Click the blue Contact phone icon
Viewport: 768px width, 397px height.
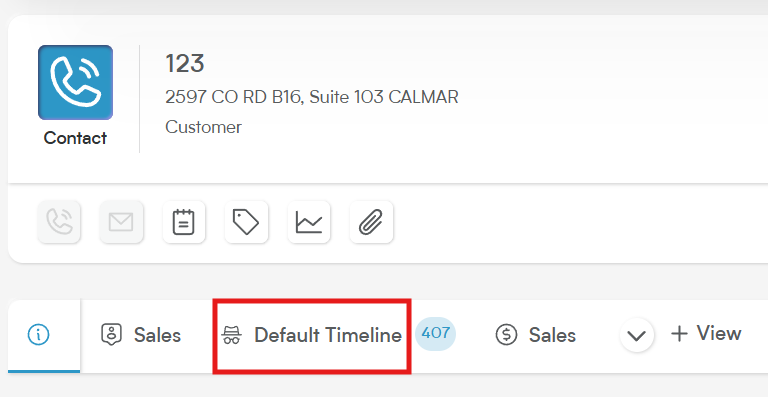pos(75,82)
